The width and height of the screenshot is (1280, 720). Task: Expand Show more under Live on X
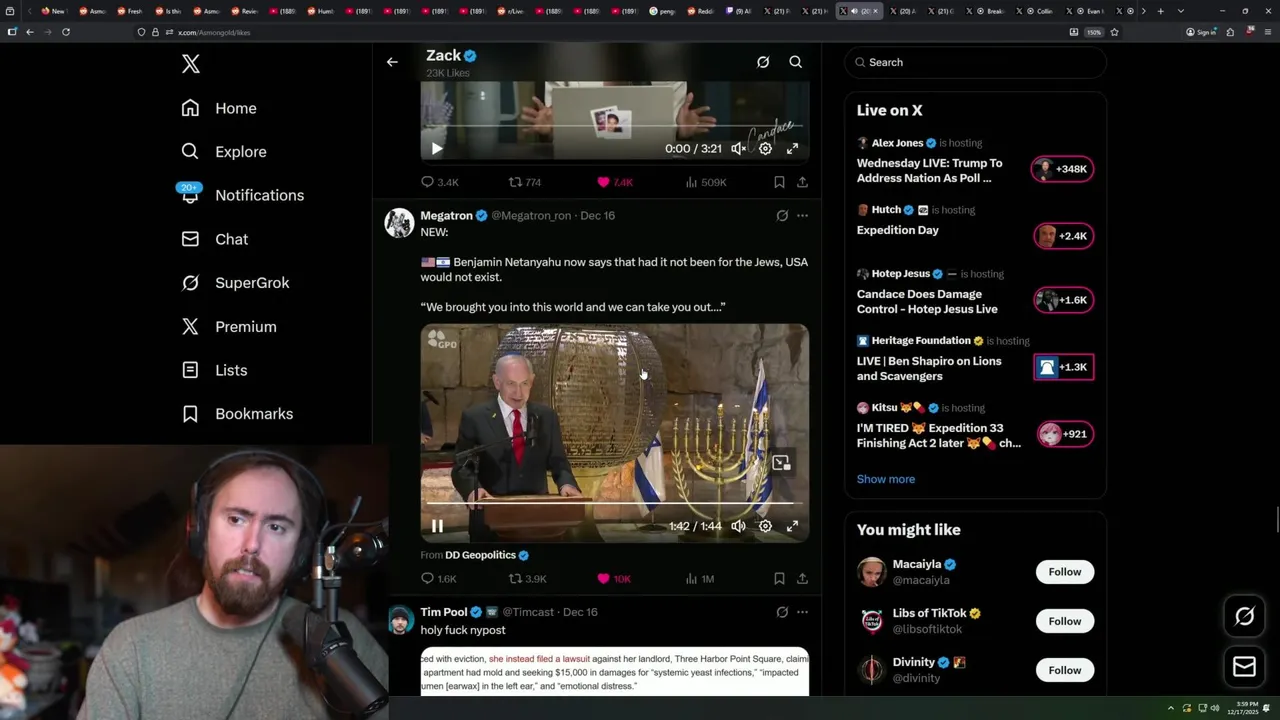885,479
